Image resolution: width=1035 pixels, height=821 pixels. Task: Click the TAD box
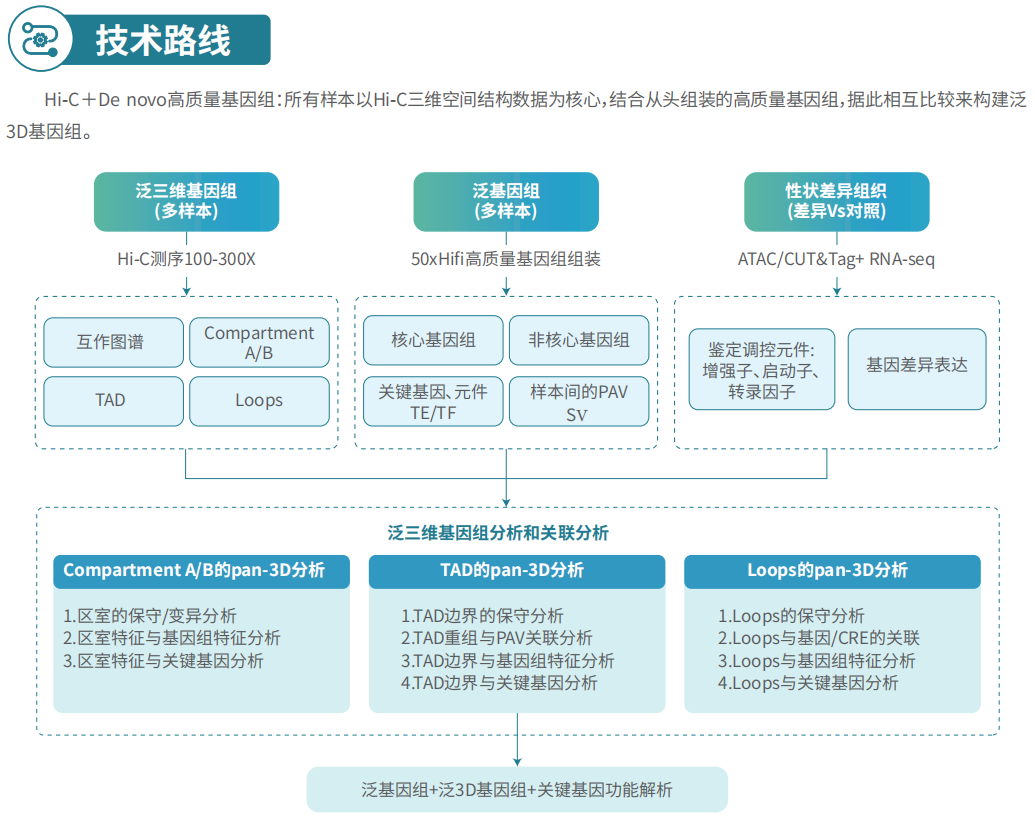pos(114,401)
